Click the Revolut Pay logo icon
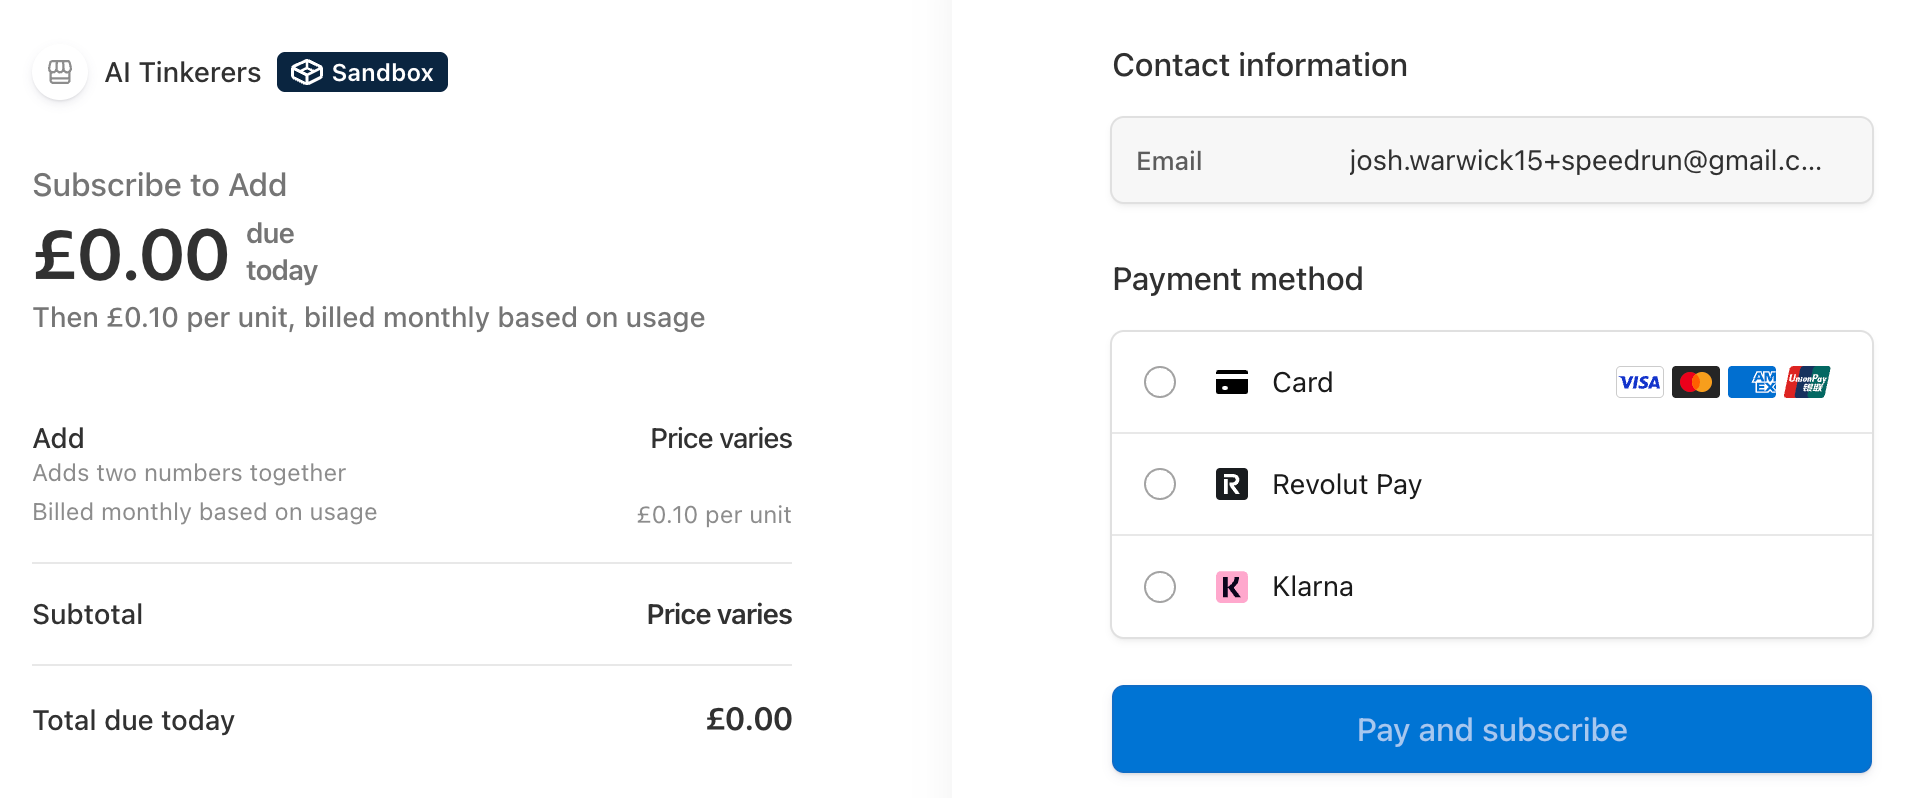The height and width of the screenshot is (798, 1912). coord(1231,484)
